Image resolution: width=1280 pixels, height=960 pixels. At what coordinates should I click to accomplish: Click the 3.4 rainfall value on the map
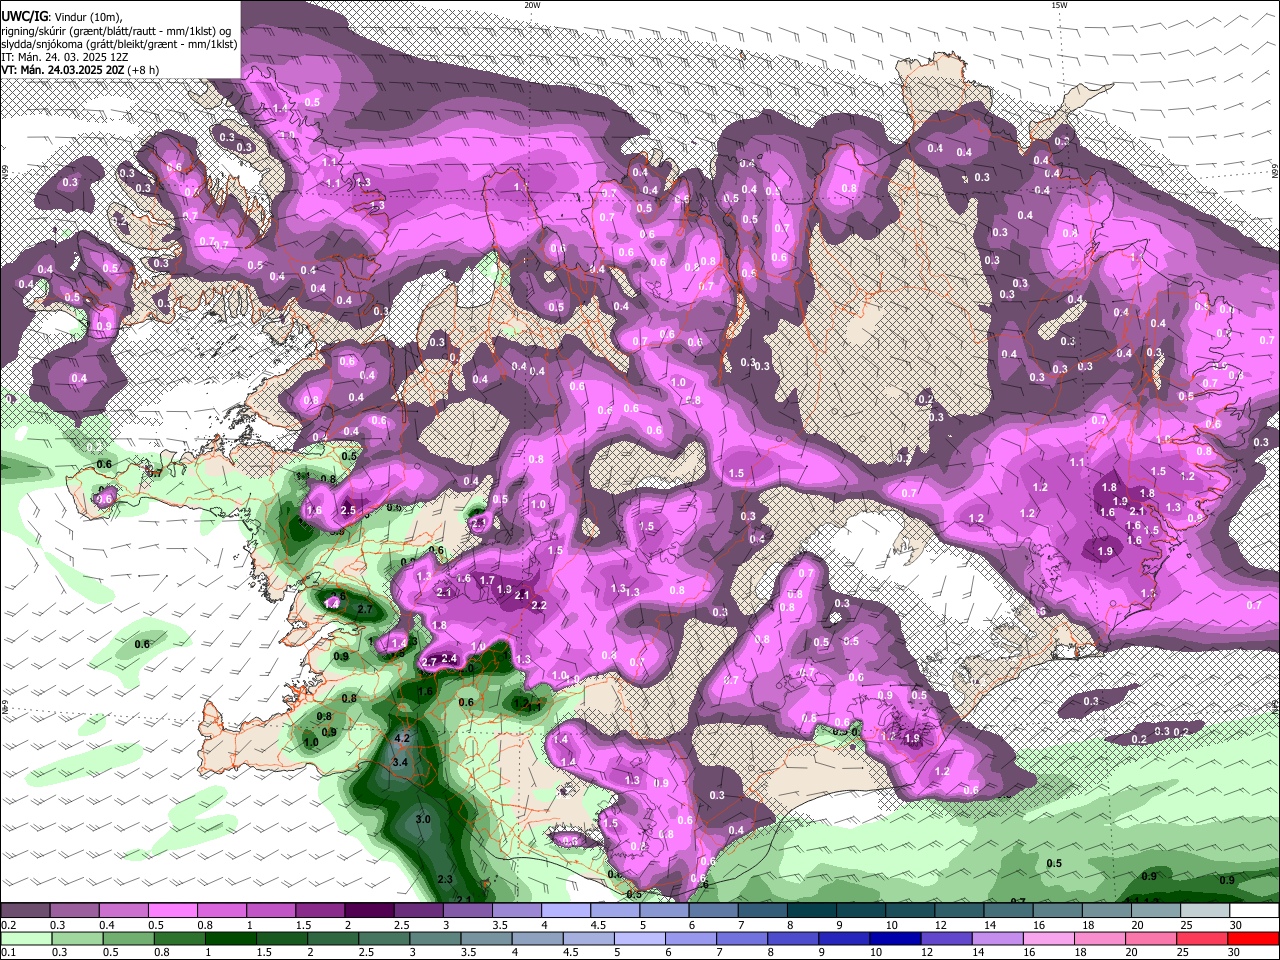[x=401, y=762]
